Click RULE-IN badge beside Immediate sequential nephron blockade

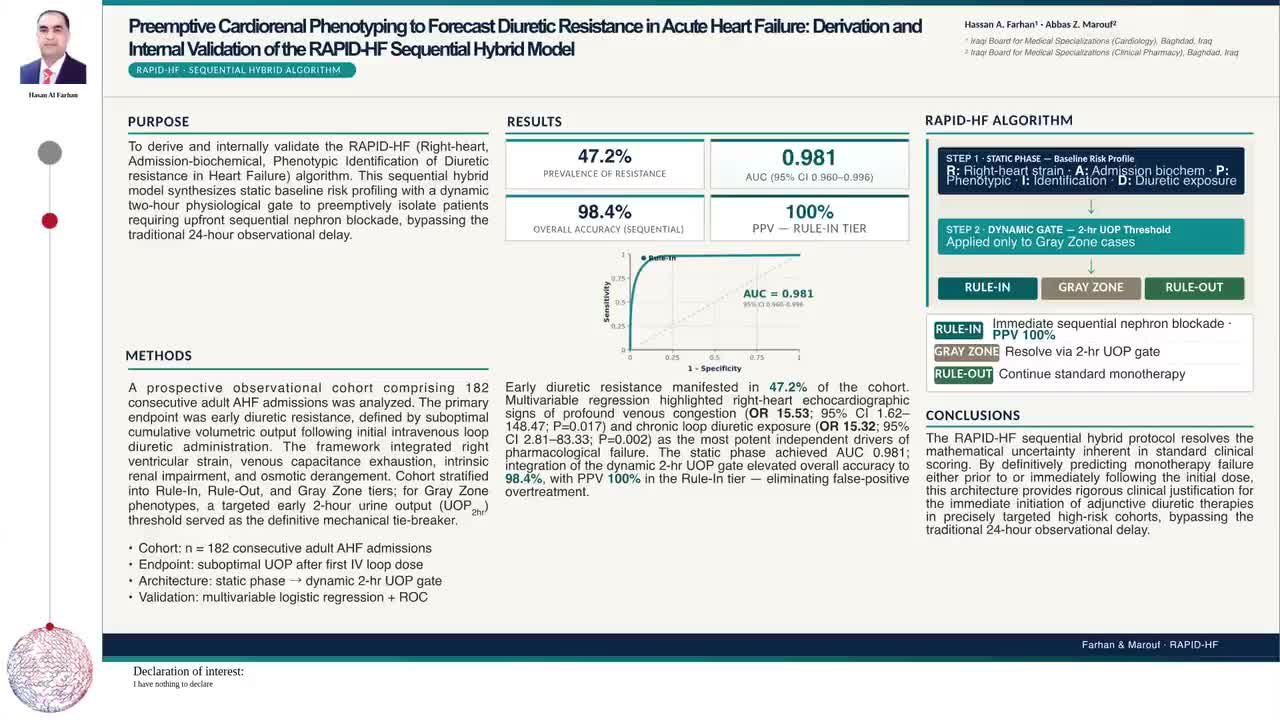[958, 330]
